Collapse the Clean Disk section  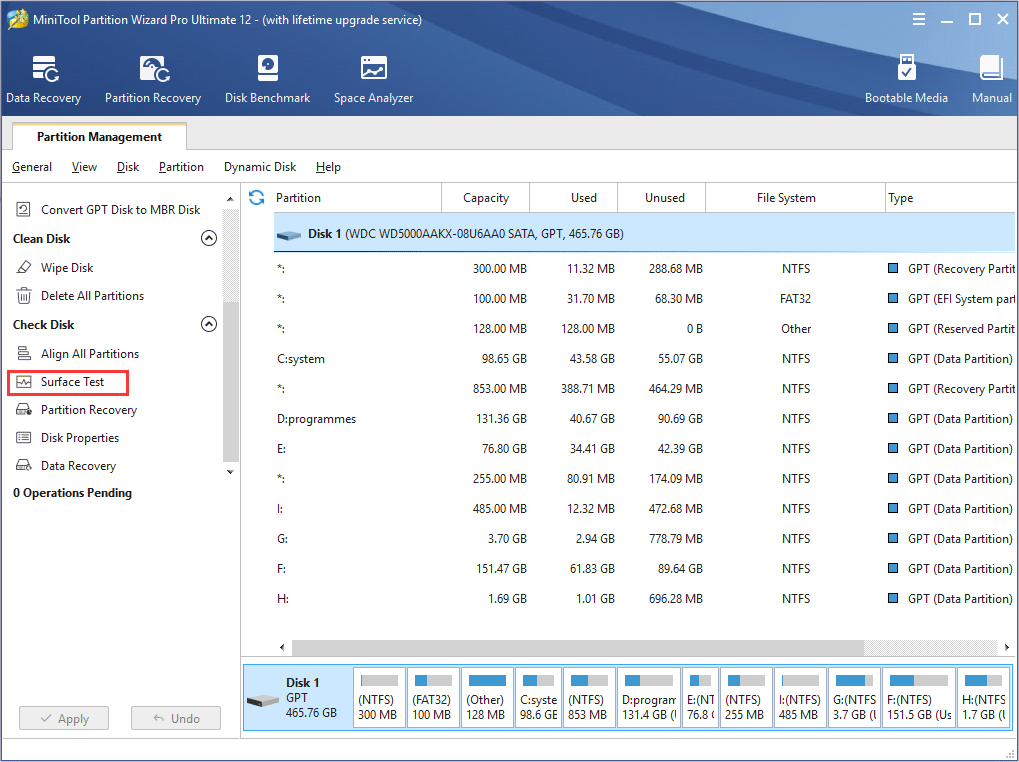click(x=209, y=238)
